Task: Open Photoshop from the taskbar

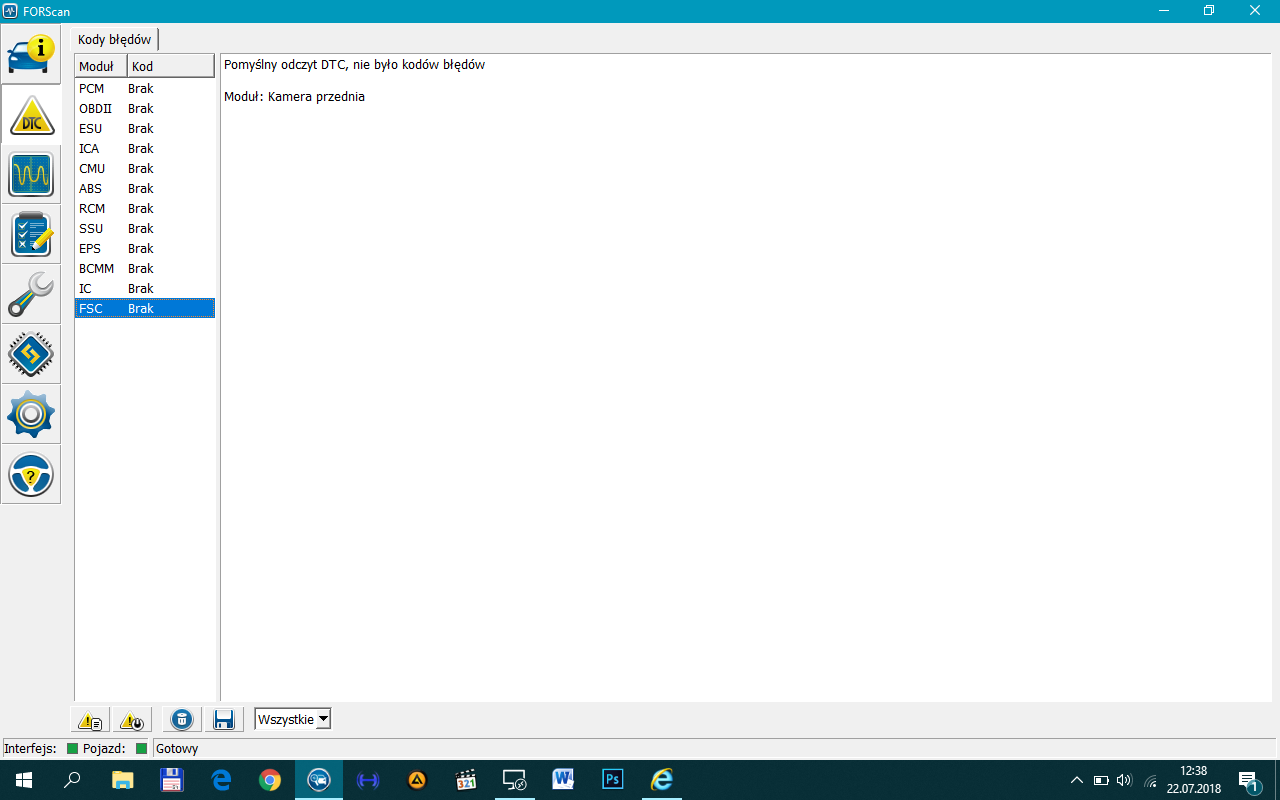Action: point(612,780)
